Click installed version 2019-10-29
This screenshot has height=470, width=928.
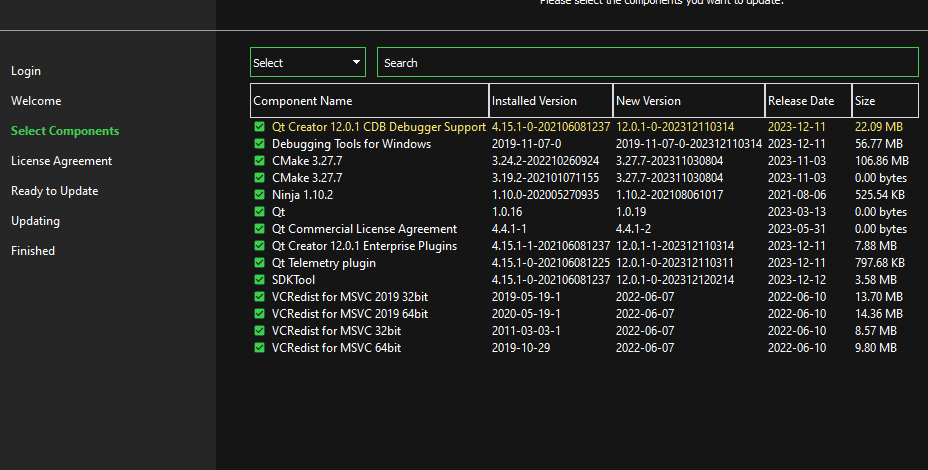(521, 347)
